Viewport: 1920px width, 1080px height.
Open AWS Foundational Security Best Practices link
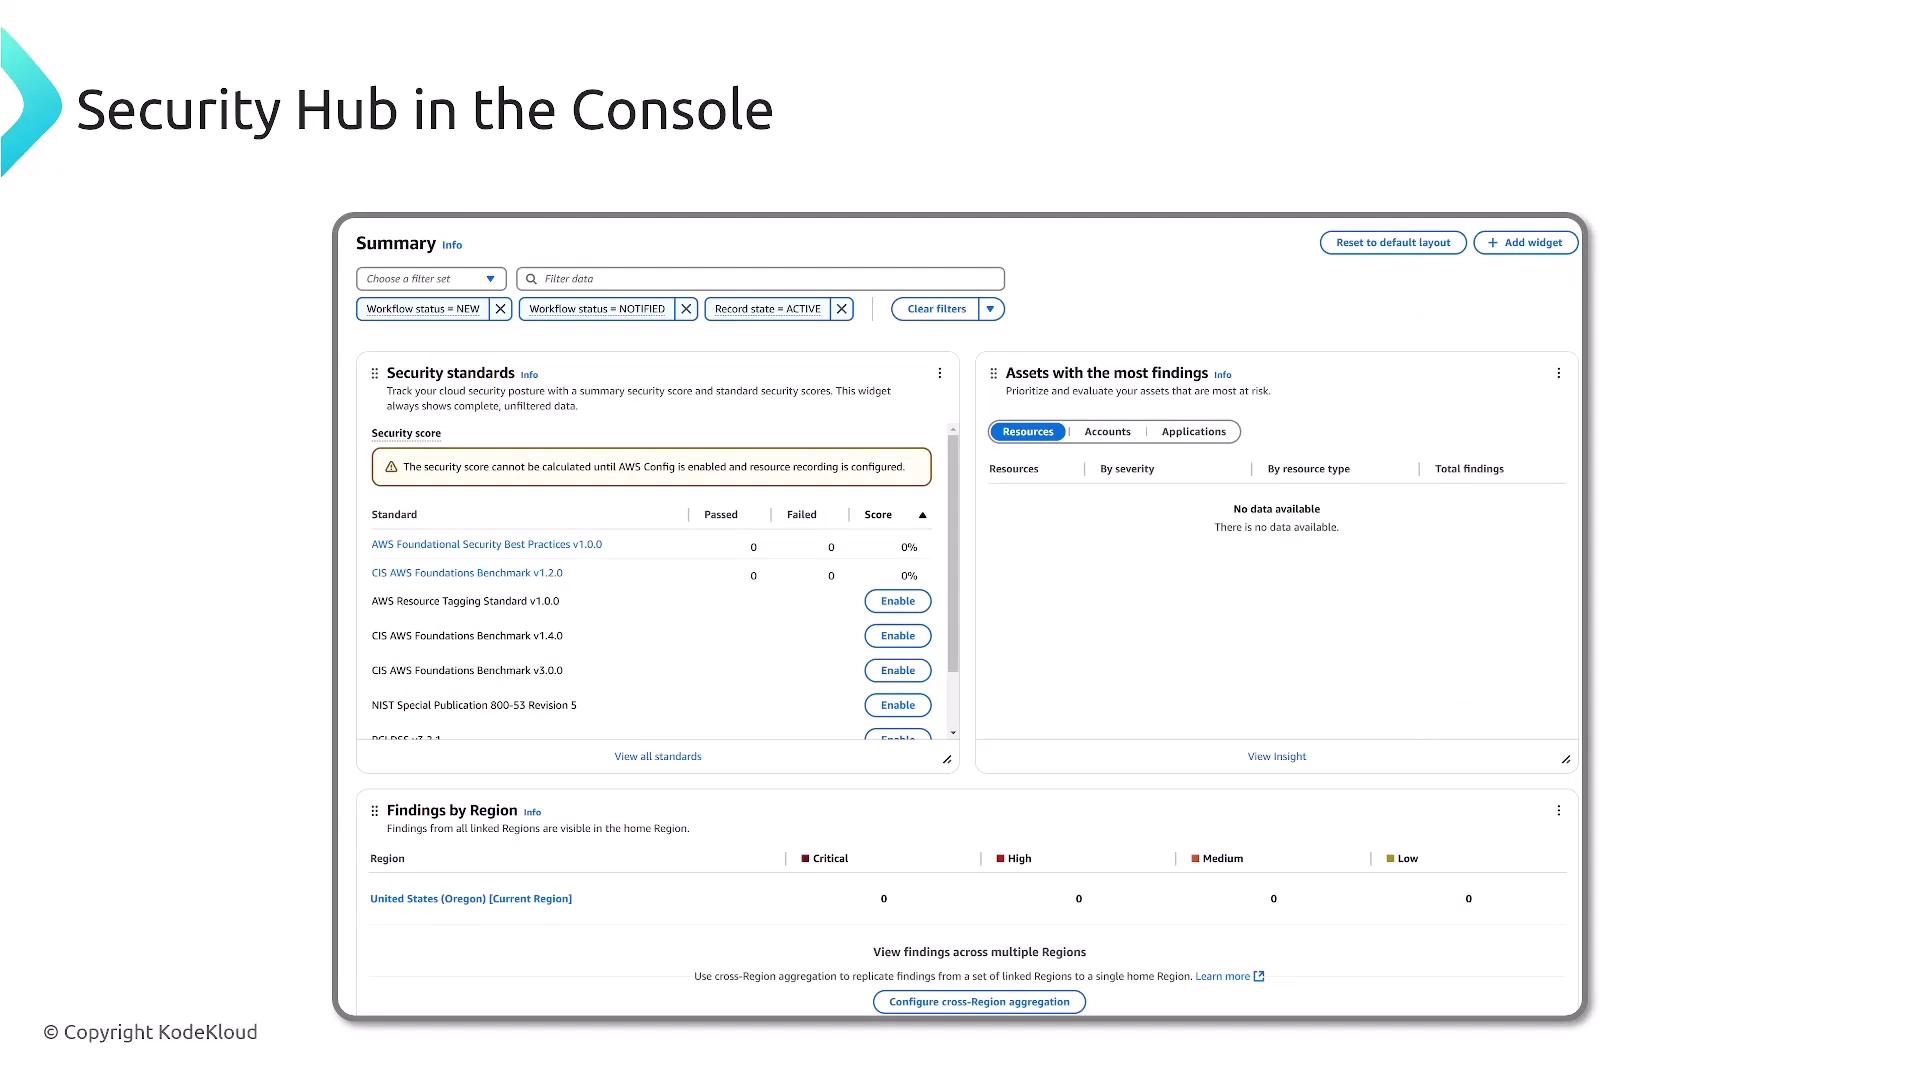pos(486,545)
